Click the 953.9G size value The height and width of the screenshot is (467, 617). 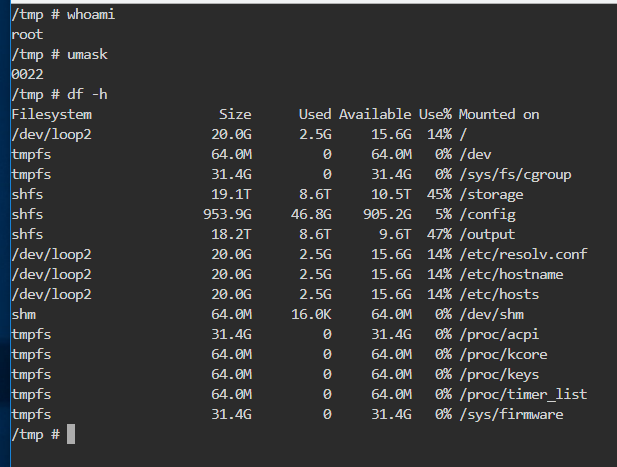click(227, 214)
